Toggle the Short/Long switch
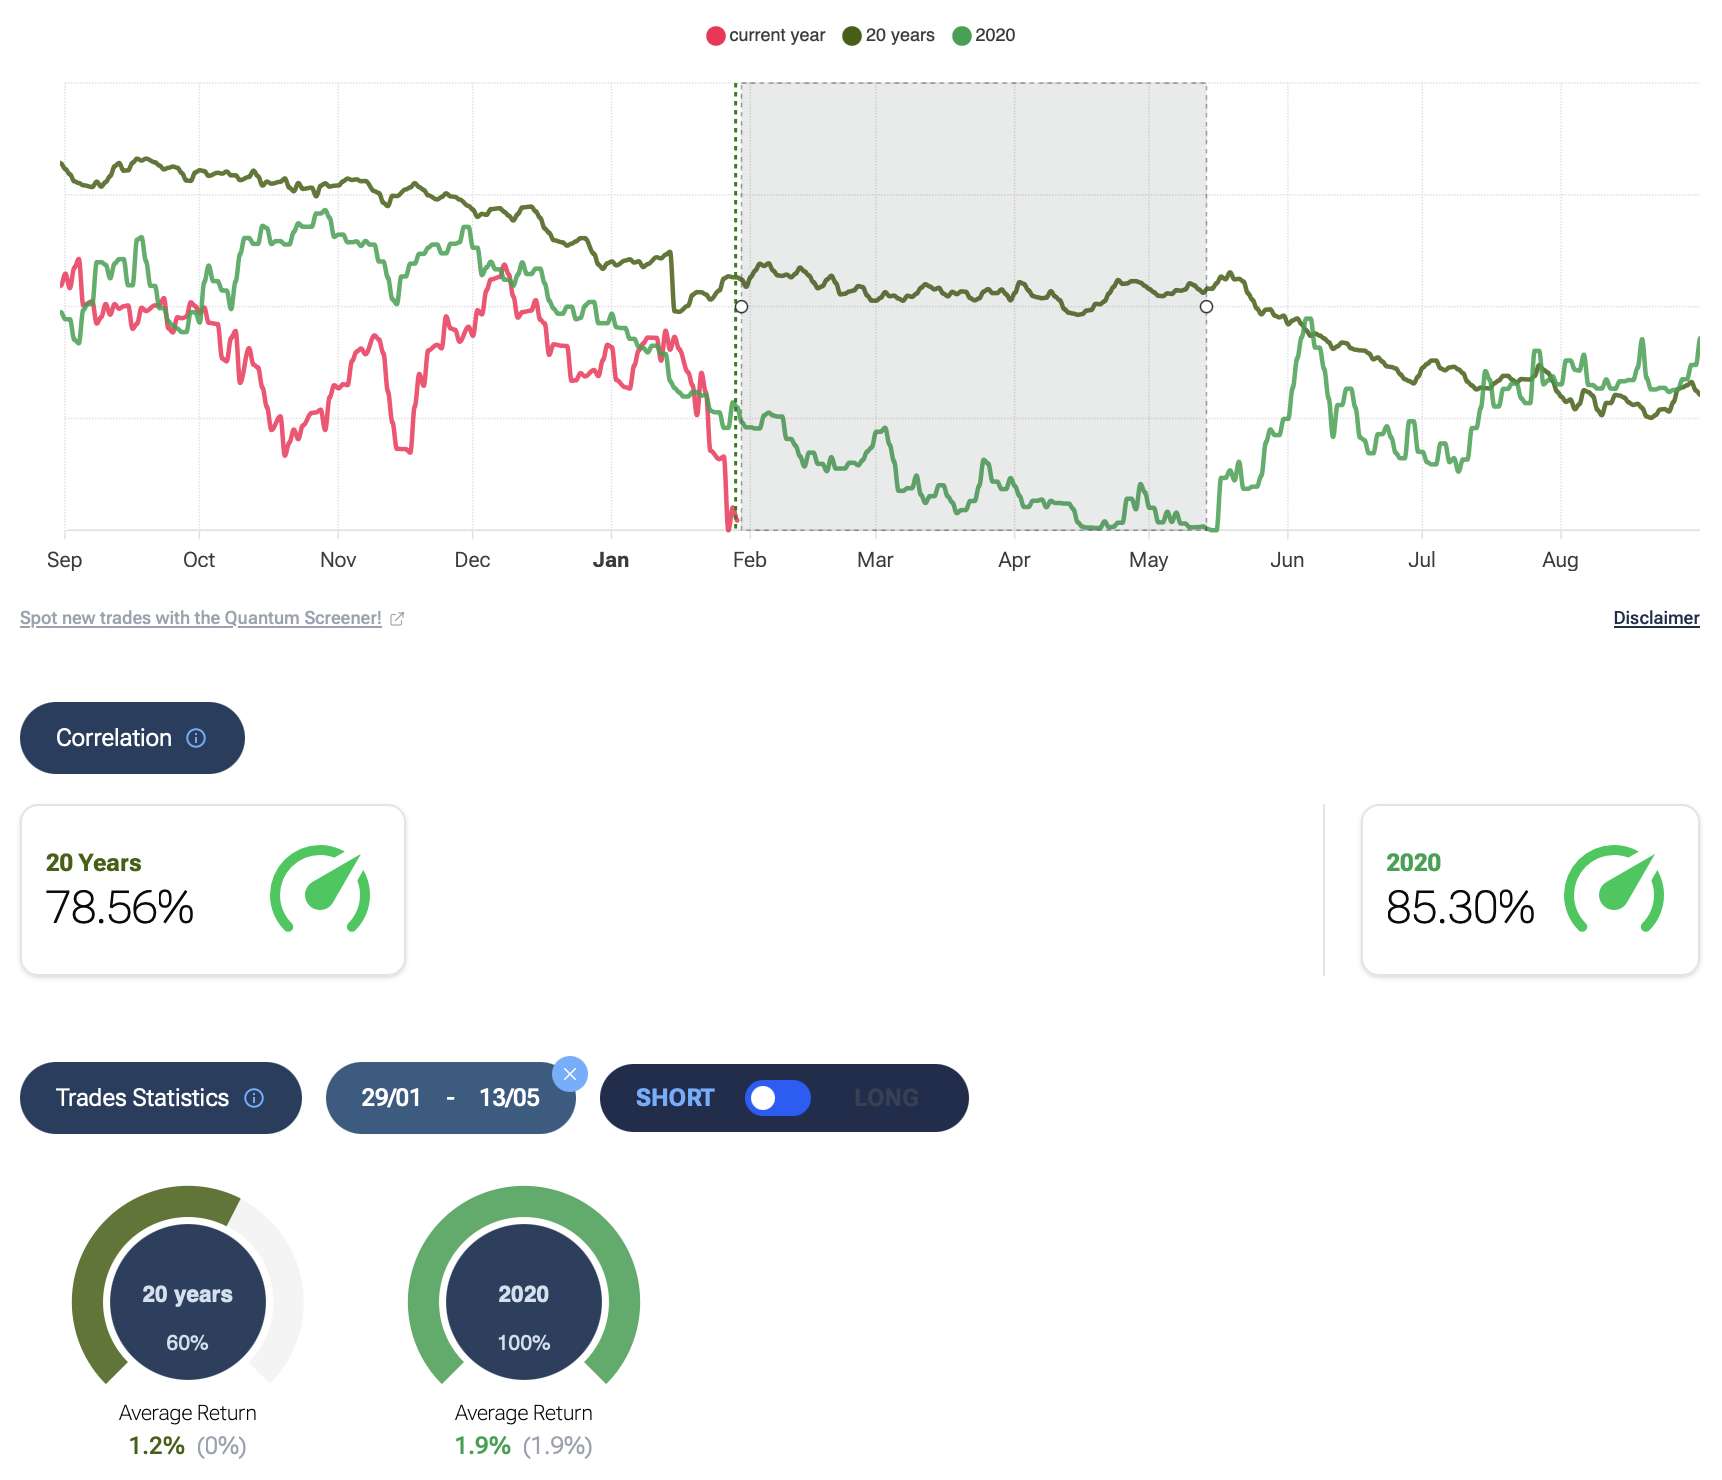The height and width of the screenshot is (1480, 1722). (x=777, y=1098)
